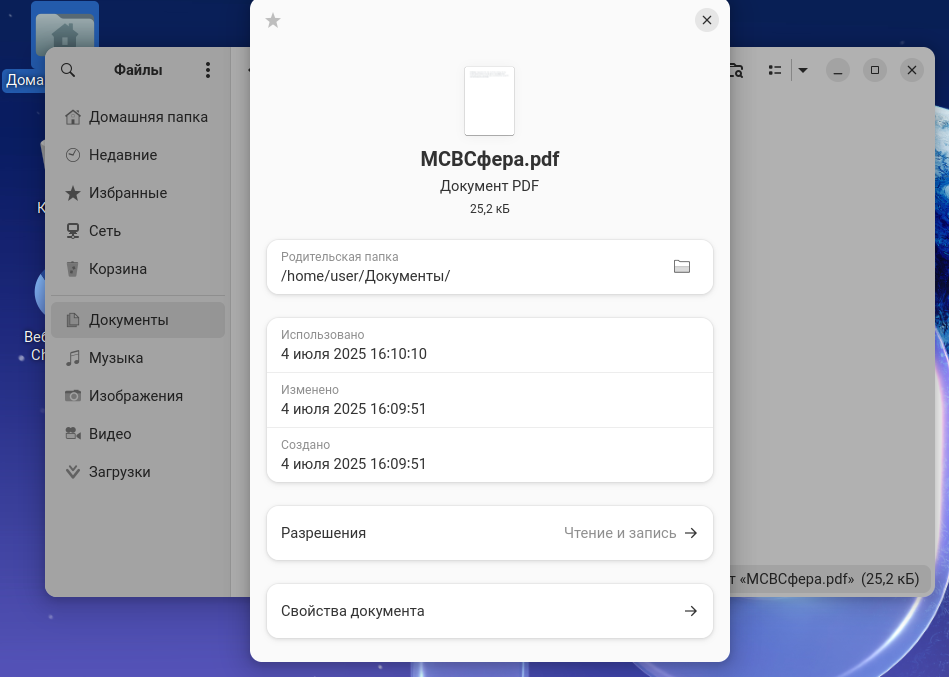The width and height of the screenshot is (949, 677).
Task: Open parent folder using the folder icon
Action: pos(682,267)
